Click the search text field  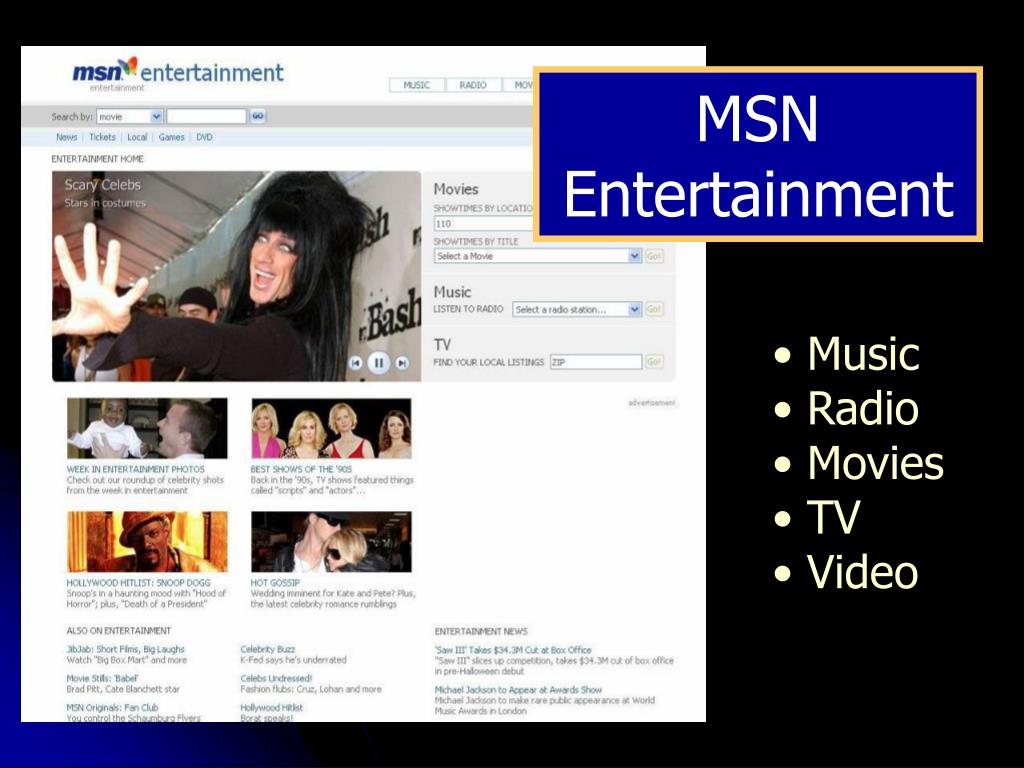coord(206,116)
